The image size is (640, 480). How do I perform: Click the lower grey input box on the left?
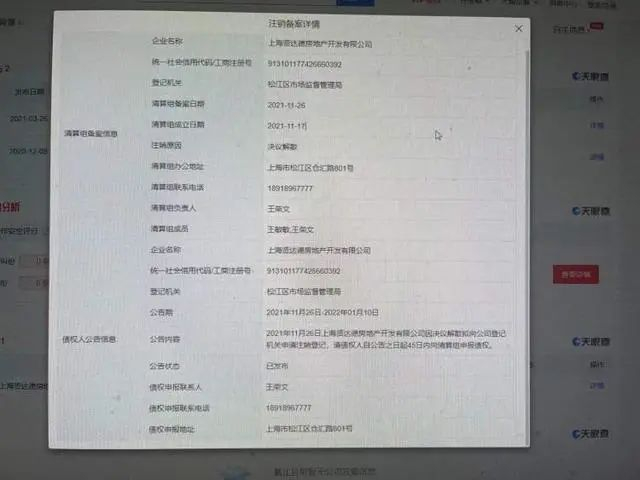tap(34, 282)
